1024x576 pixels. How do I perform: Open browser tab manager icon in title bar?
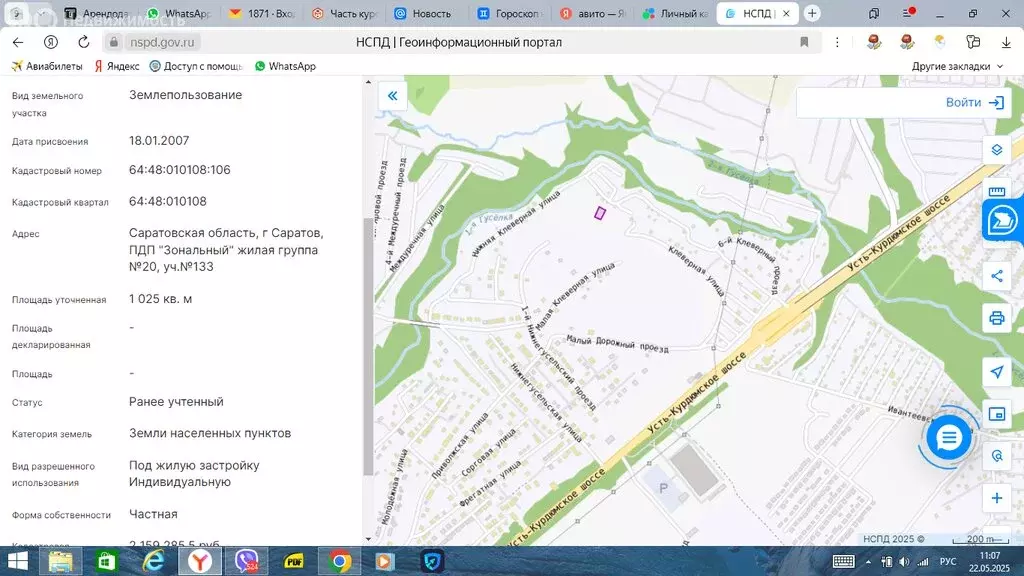[874, 13]
